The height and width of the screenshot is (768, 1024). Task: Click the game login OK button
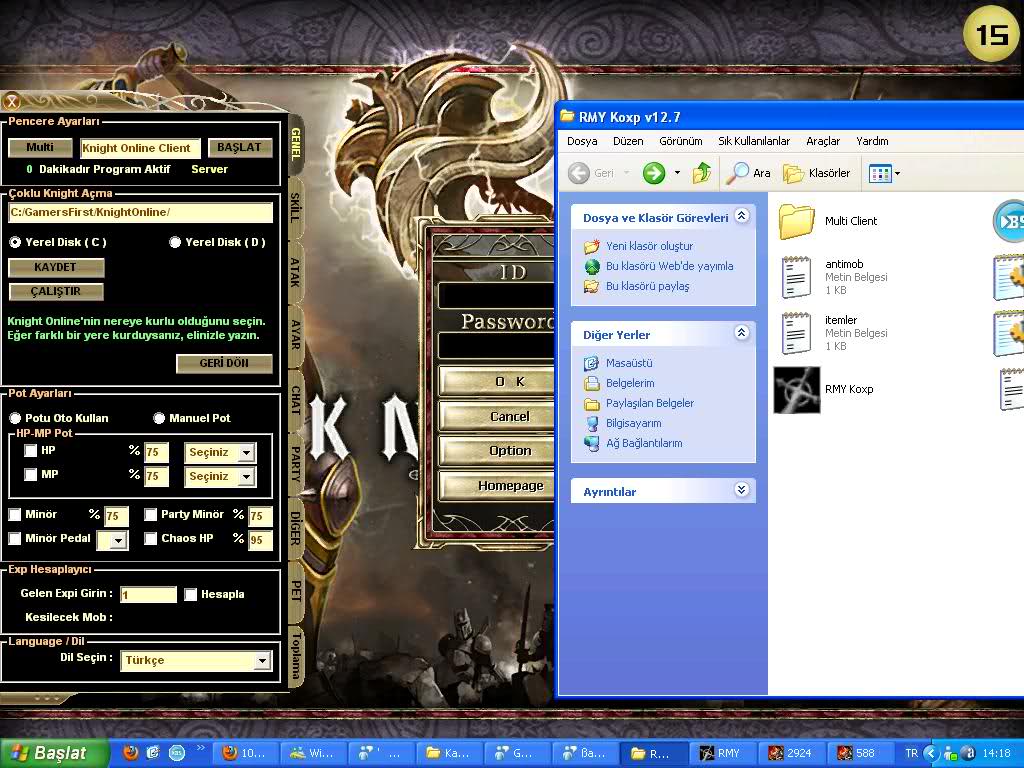[498, 381]
